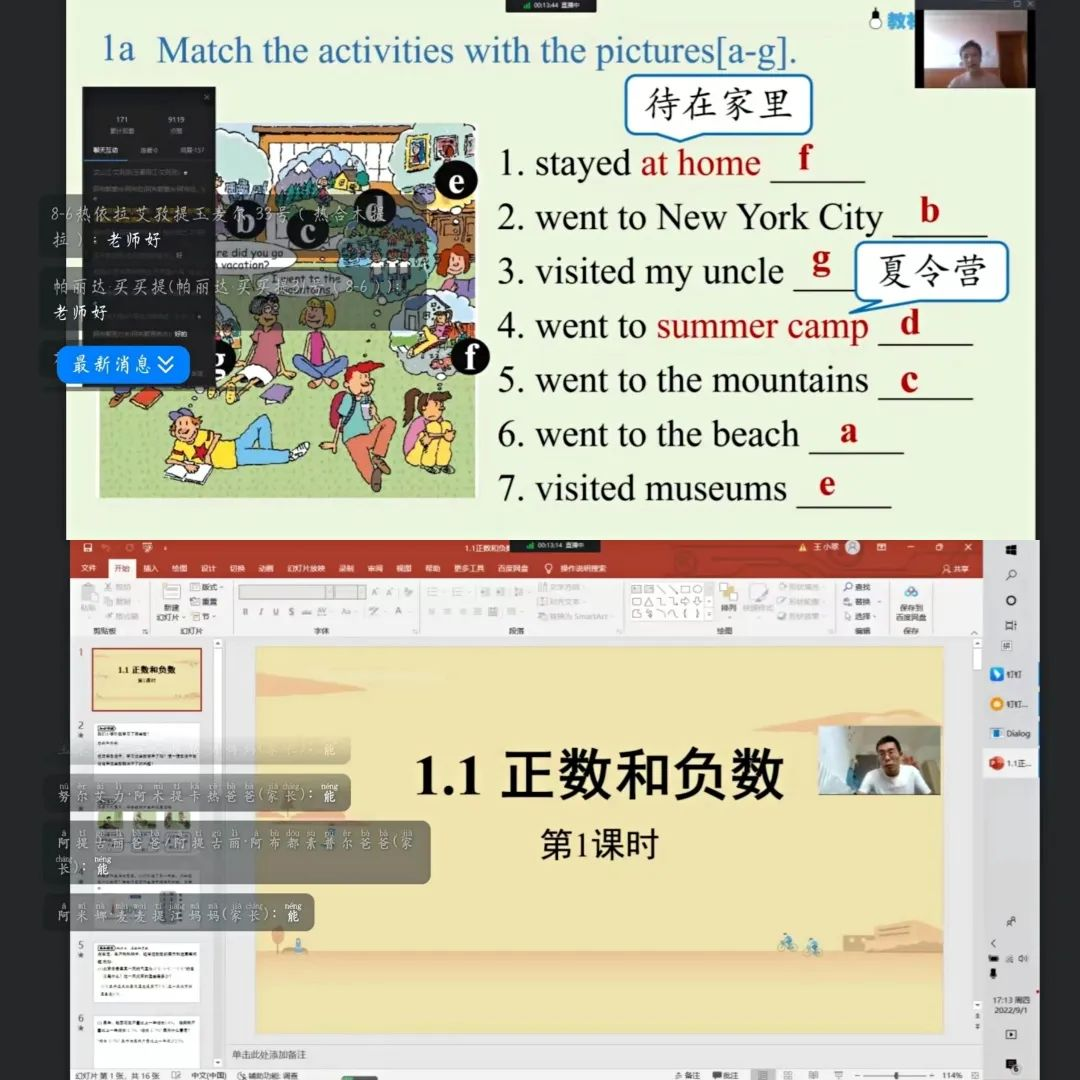This screenshot has height=1080, width=1080.
Task: Toggle the Notes (备注) pane in status bar
Action: click(687, 1075)
